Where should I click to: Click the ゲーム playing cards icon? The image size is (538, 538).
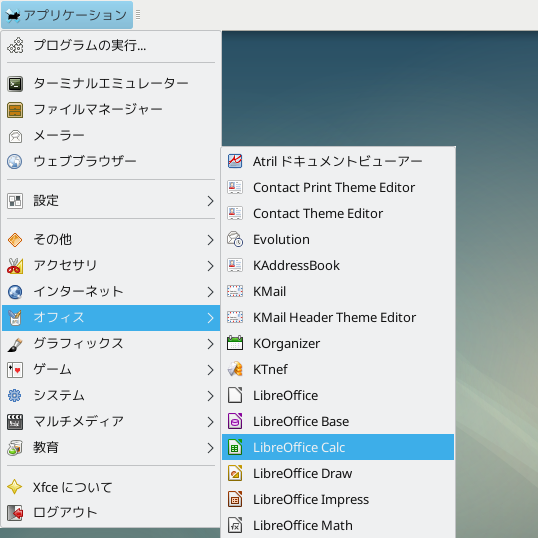[x=15, y=370]
